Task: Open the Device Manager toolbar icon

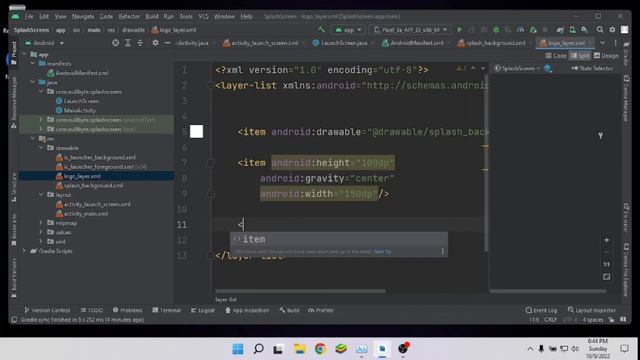Action: [573, 30]
